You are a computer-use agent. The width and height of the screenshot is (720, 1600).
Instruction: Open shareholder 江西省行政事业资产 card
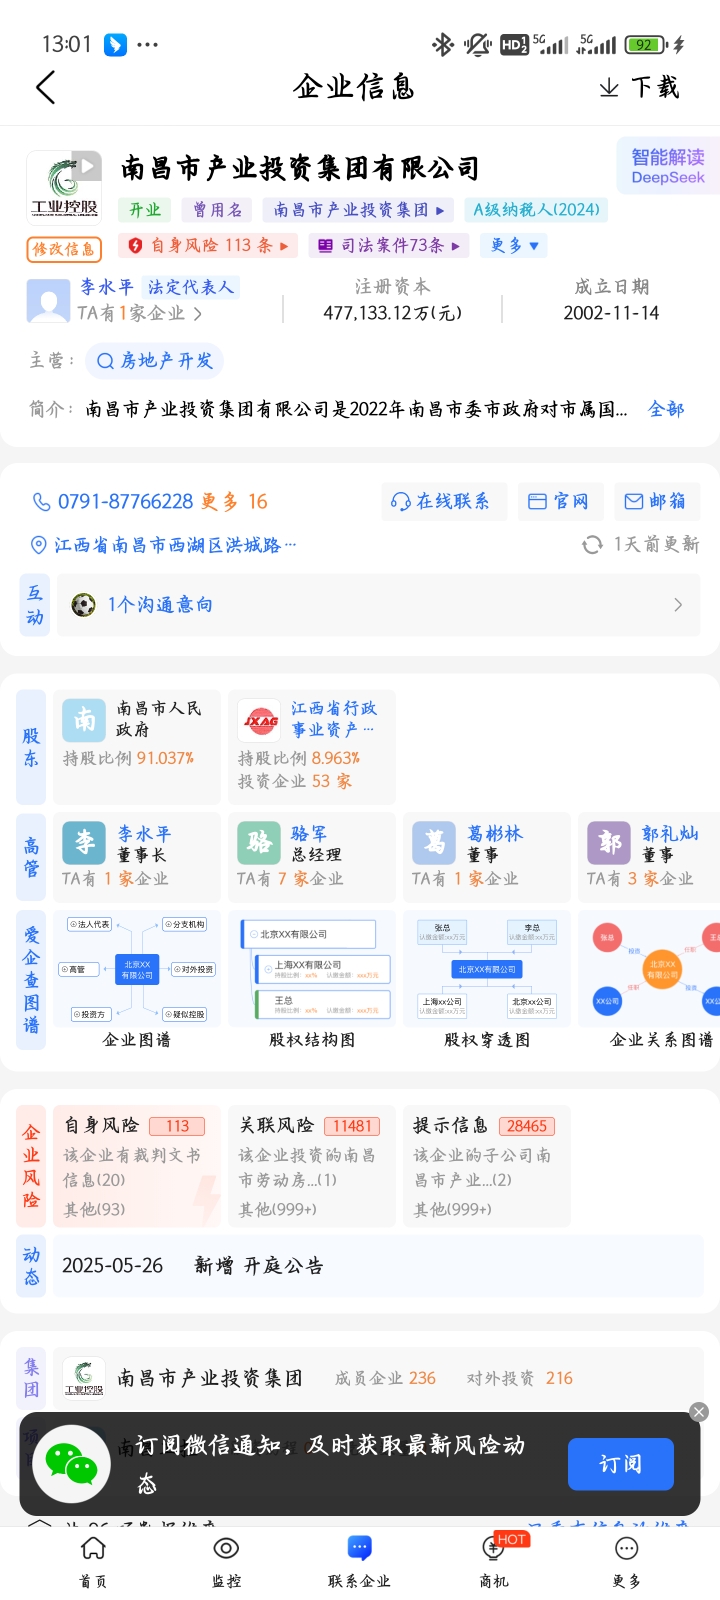pyautogui.click(x=312, y=747)
